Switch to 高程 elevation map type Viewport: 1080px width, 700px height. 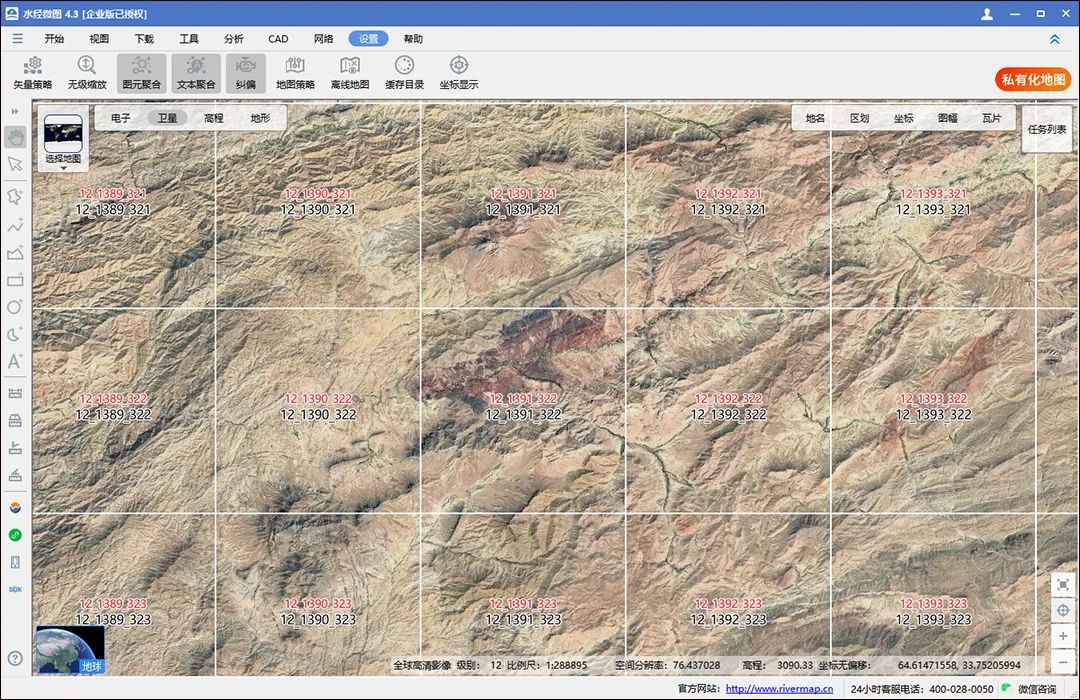point(214,118)
